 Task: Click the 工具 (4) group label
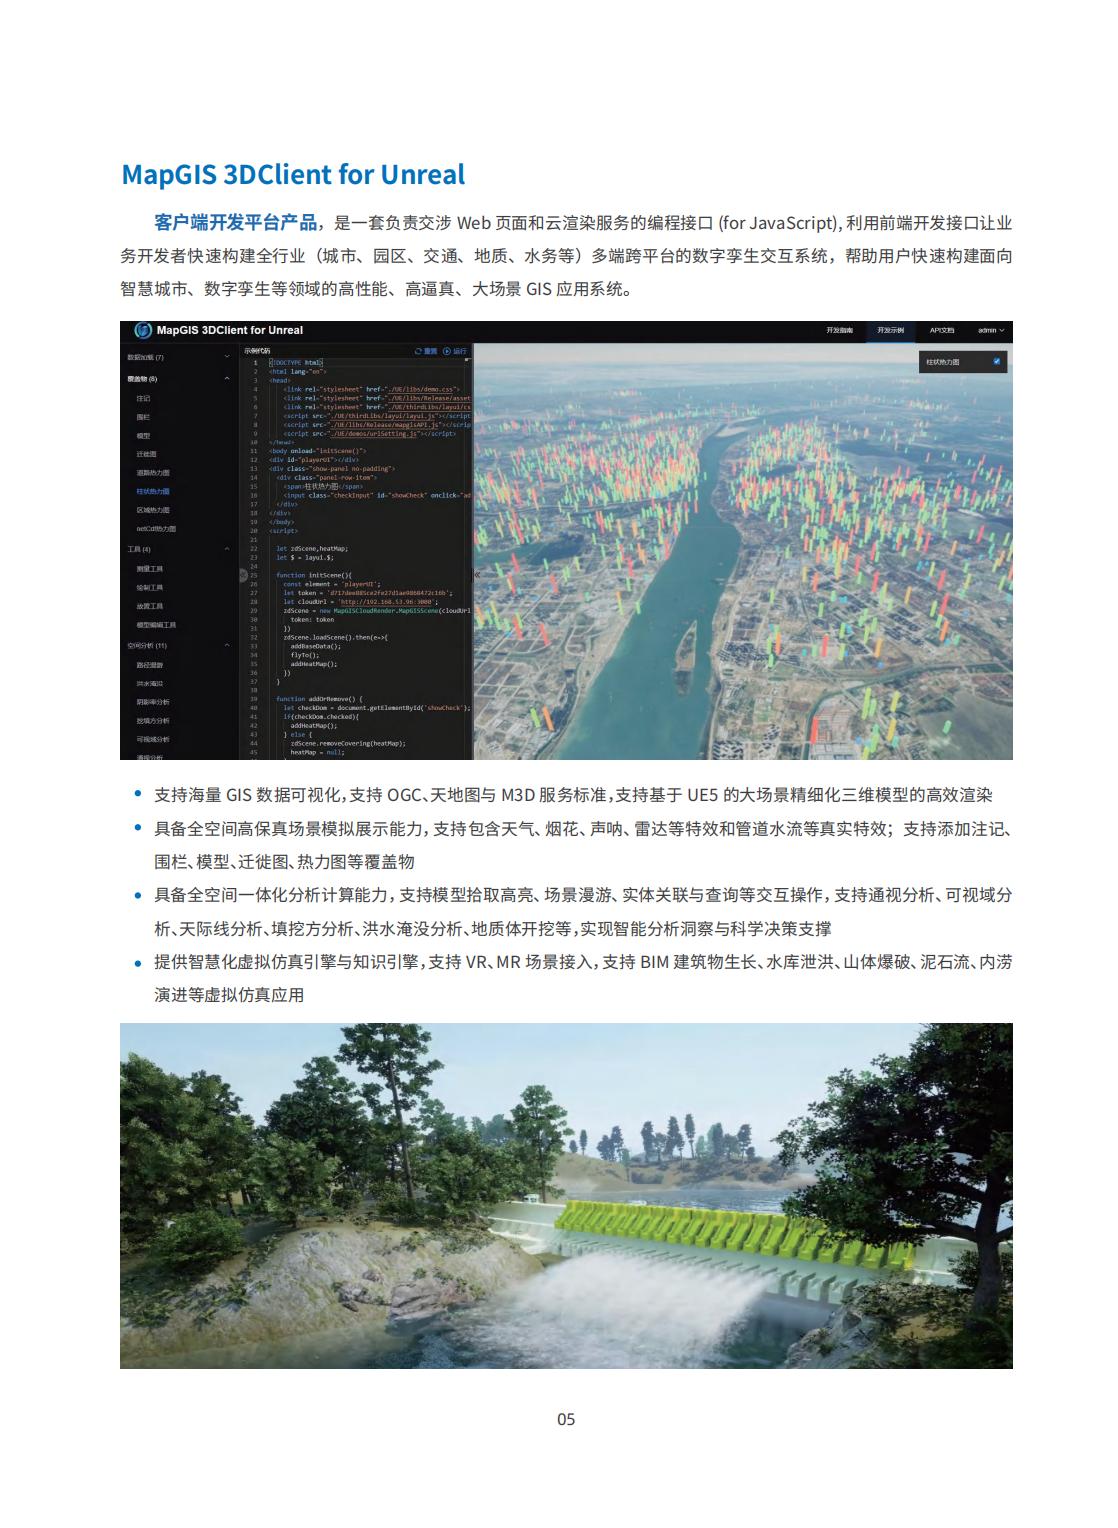(x=139, y=549)
